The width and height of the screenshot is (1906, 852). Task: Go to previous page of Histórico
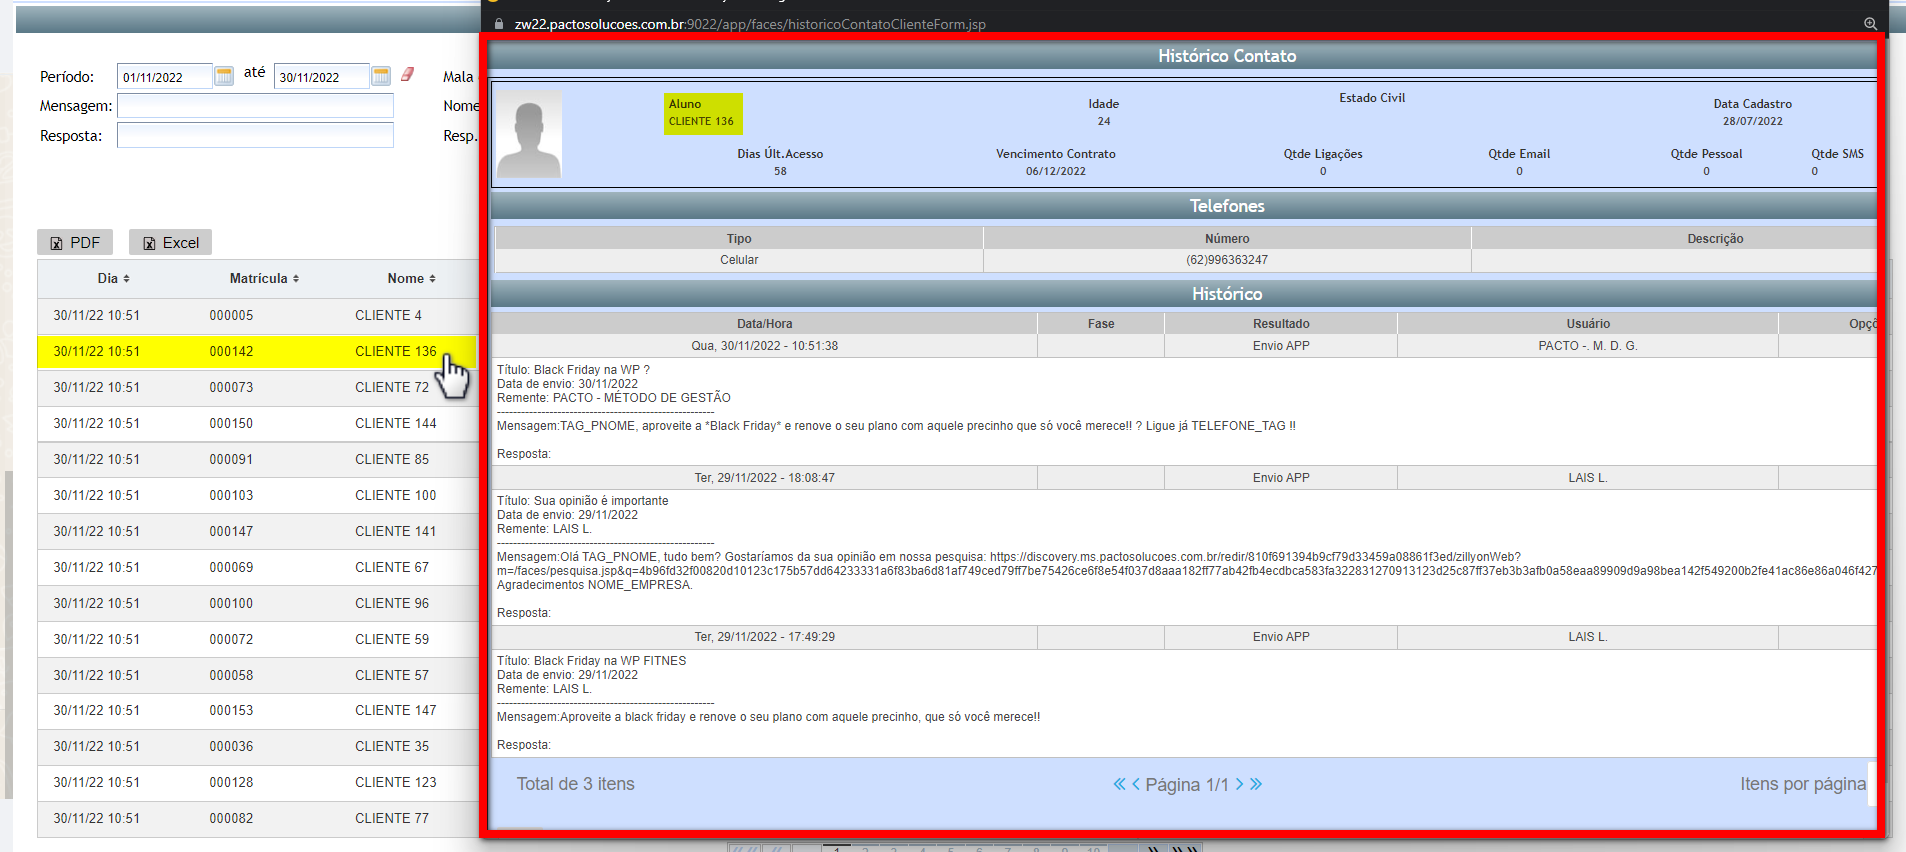1136,784
